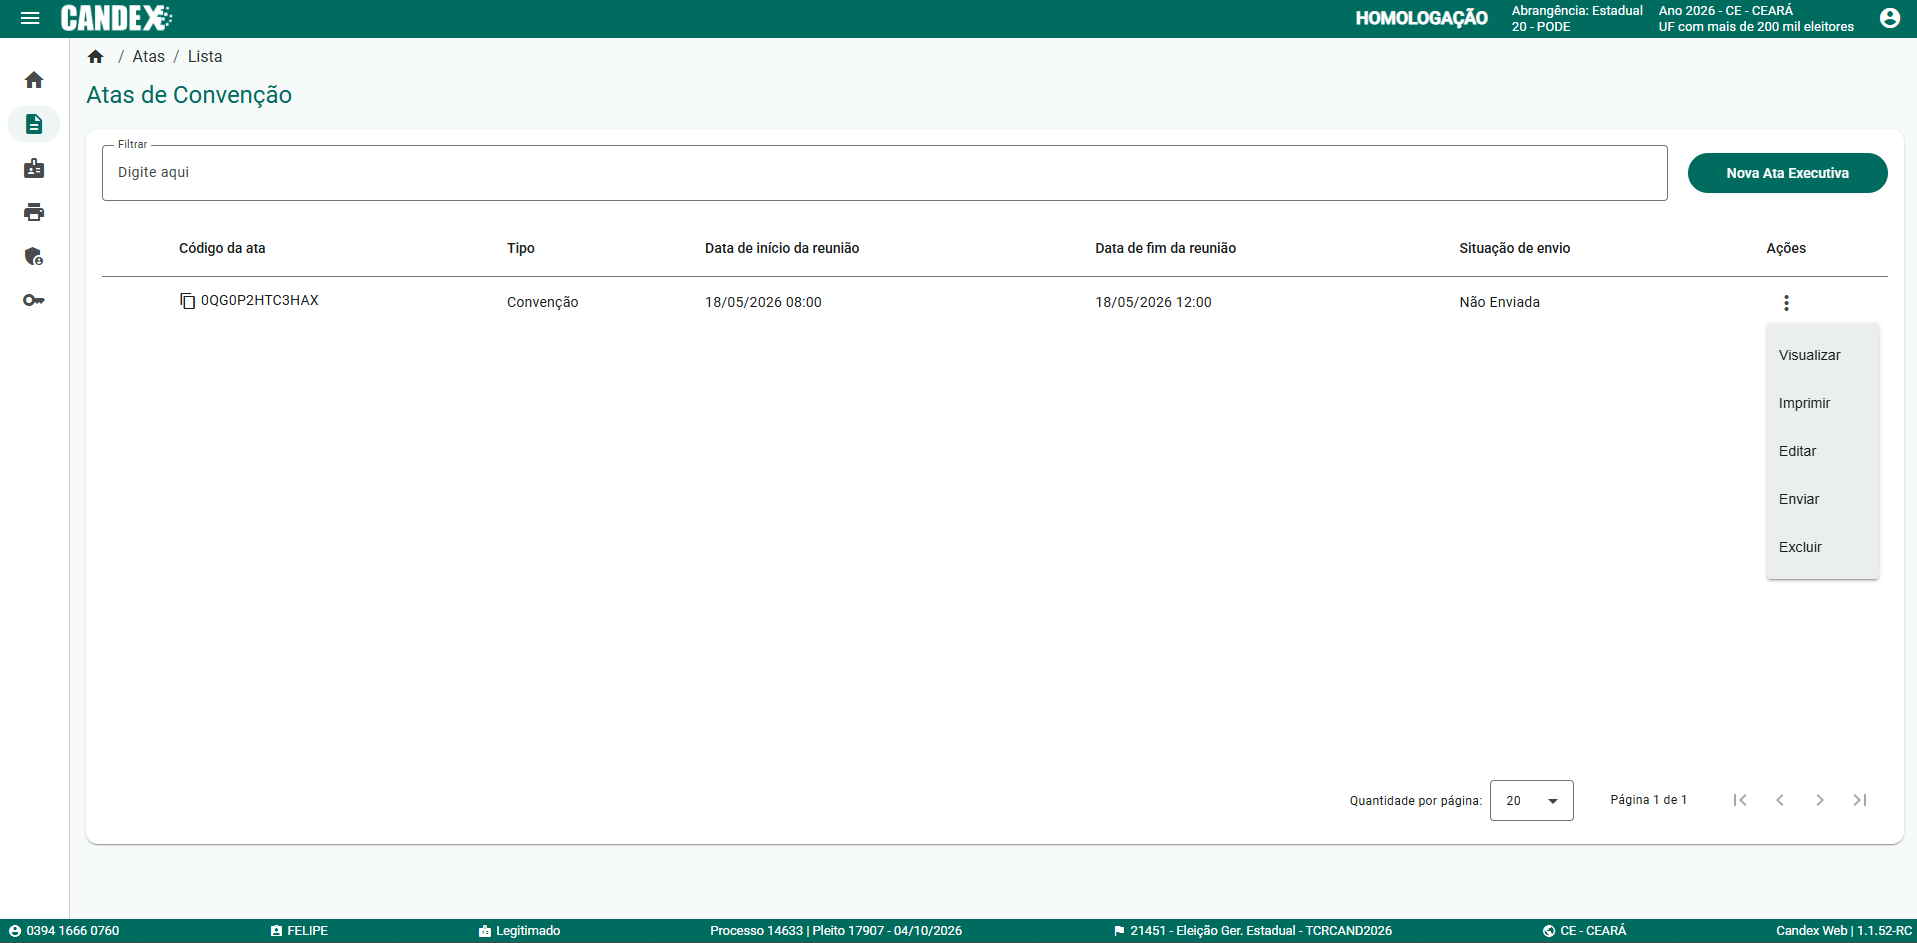Go to Home in the sidebar
Viewport: 1917px width, 943px height.
tap(34, 80)
